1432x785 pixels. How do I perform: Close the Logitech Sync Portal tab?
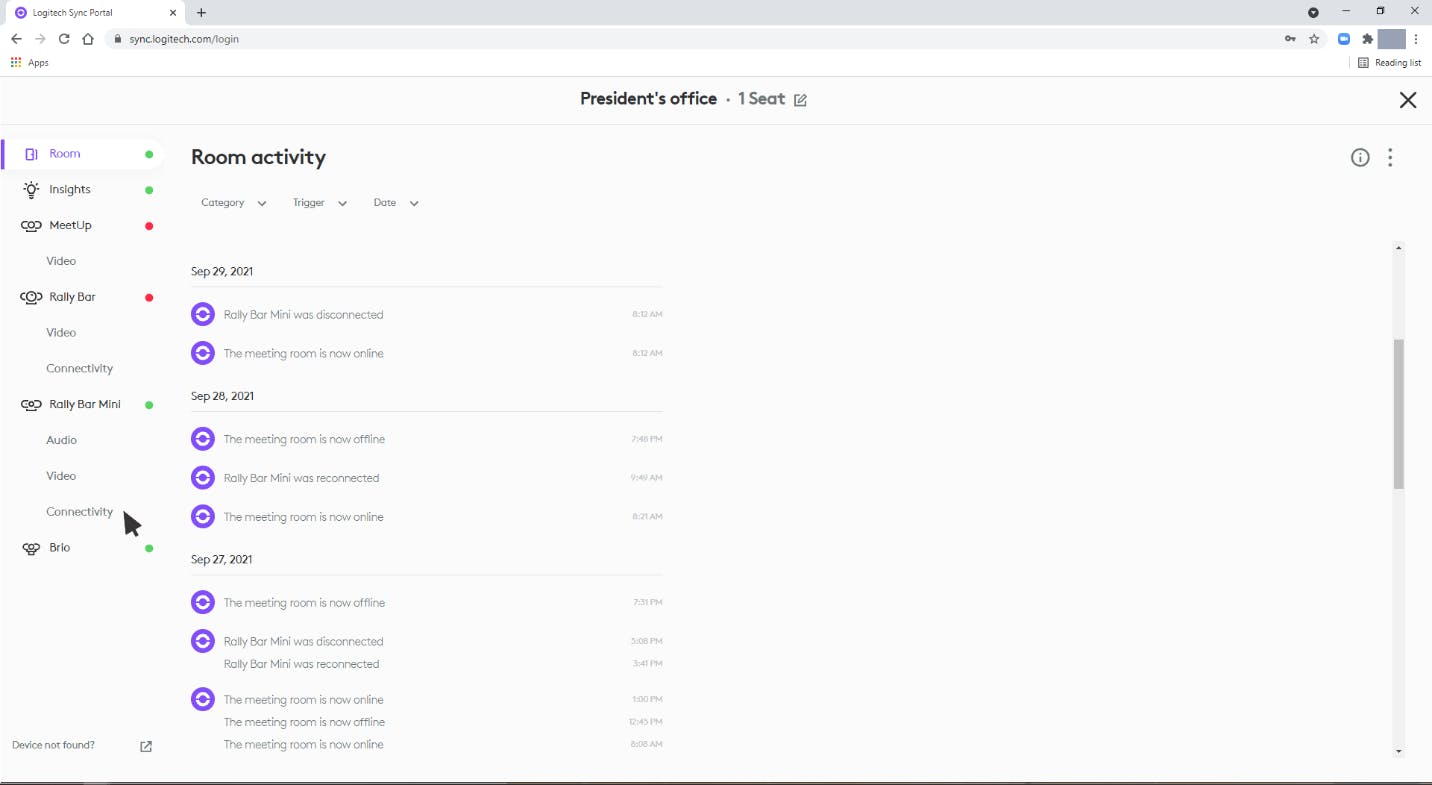click(x=172, y=13)
